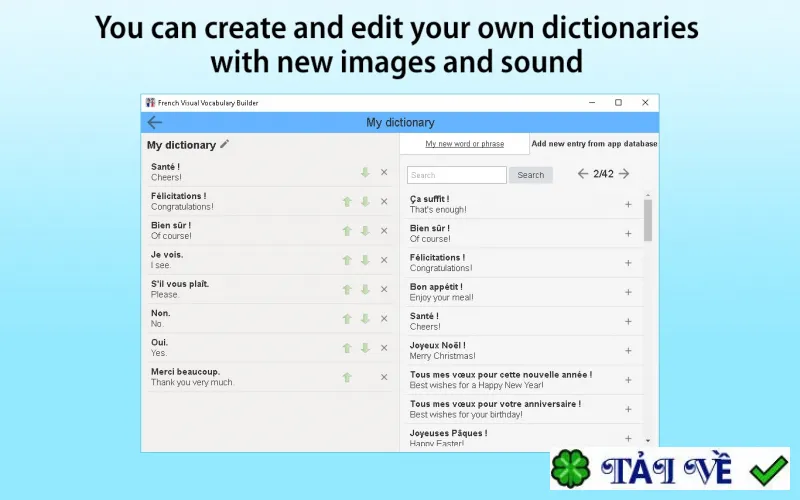Move Santé ! entry down
Image resolution: width=800 pixels, height=500 pixels.
[x=365, y=172]
